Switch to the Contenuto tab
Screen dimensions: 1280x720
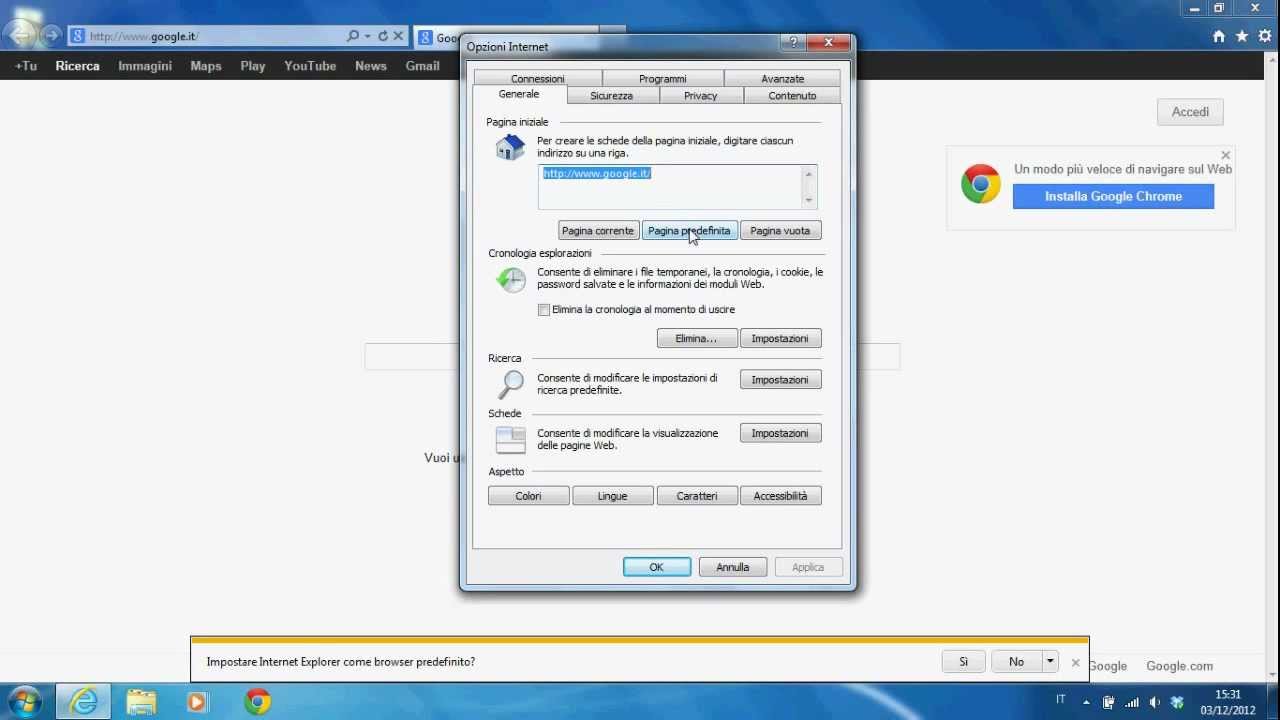click(792, 96)
